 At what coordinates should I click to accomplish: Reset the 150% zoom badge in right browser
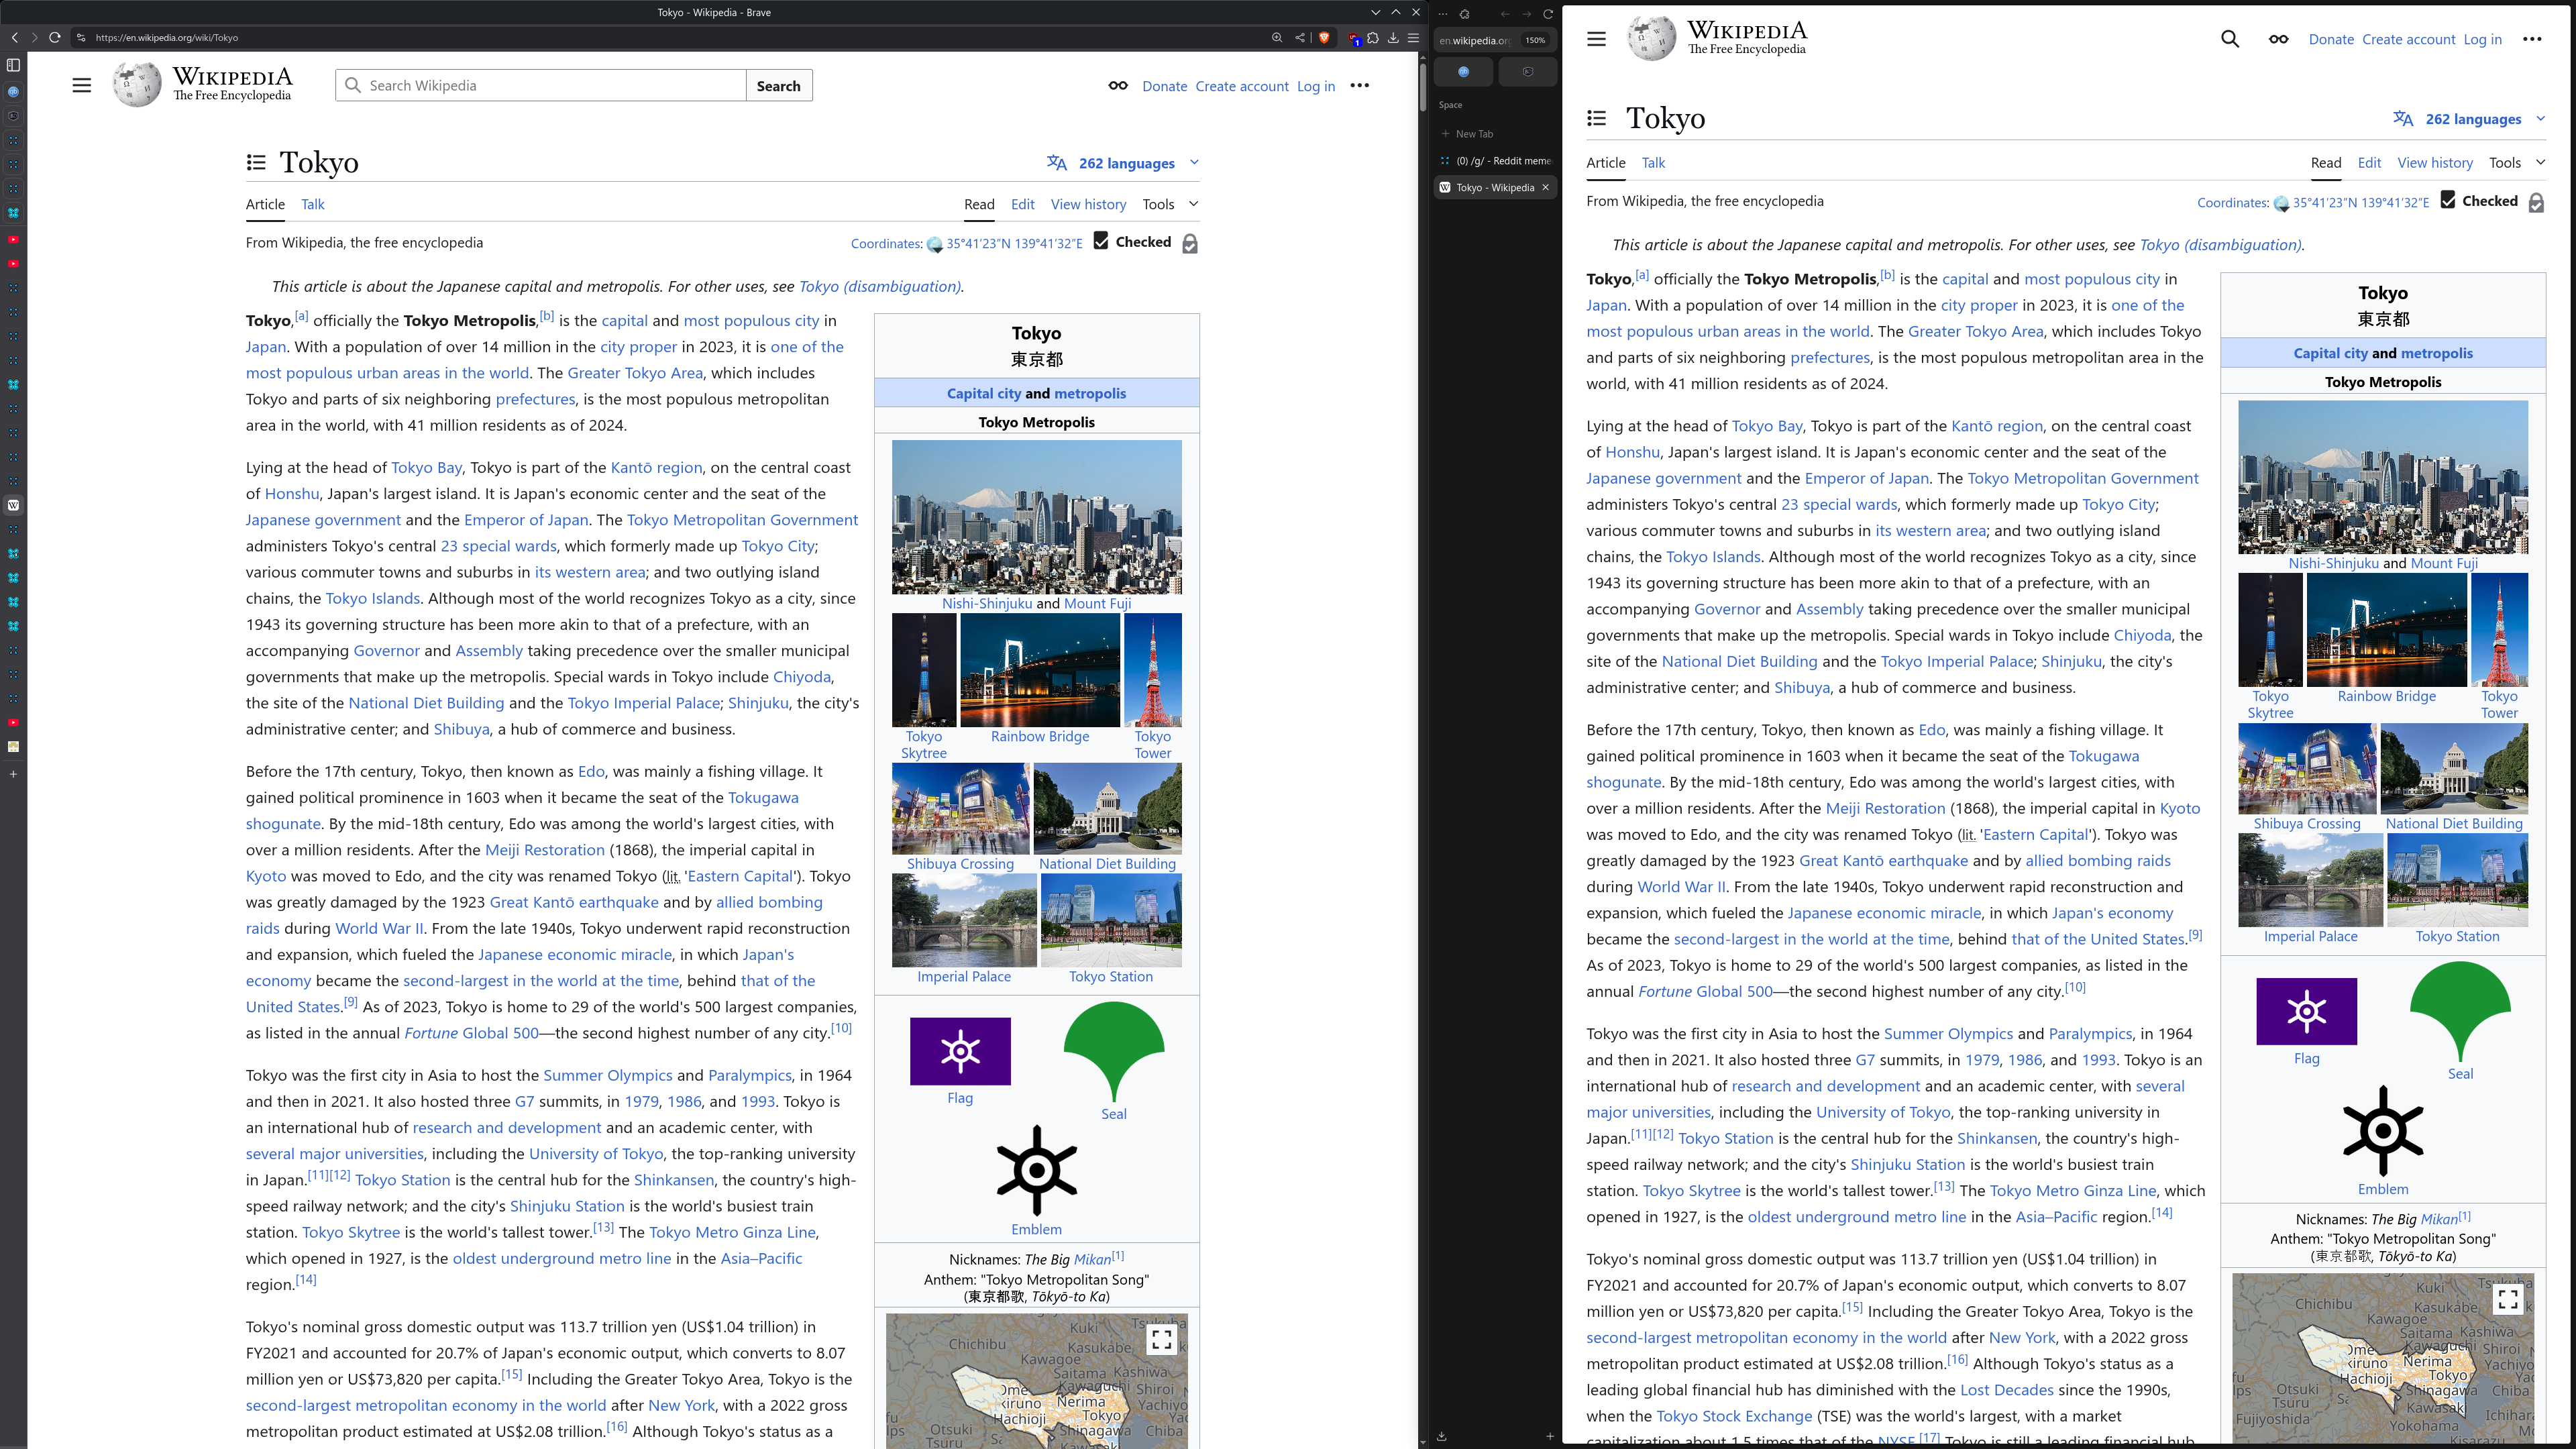click(1535, 40)
